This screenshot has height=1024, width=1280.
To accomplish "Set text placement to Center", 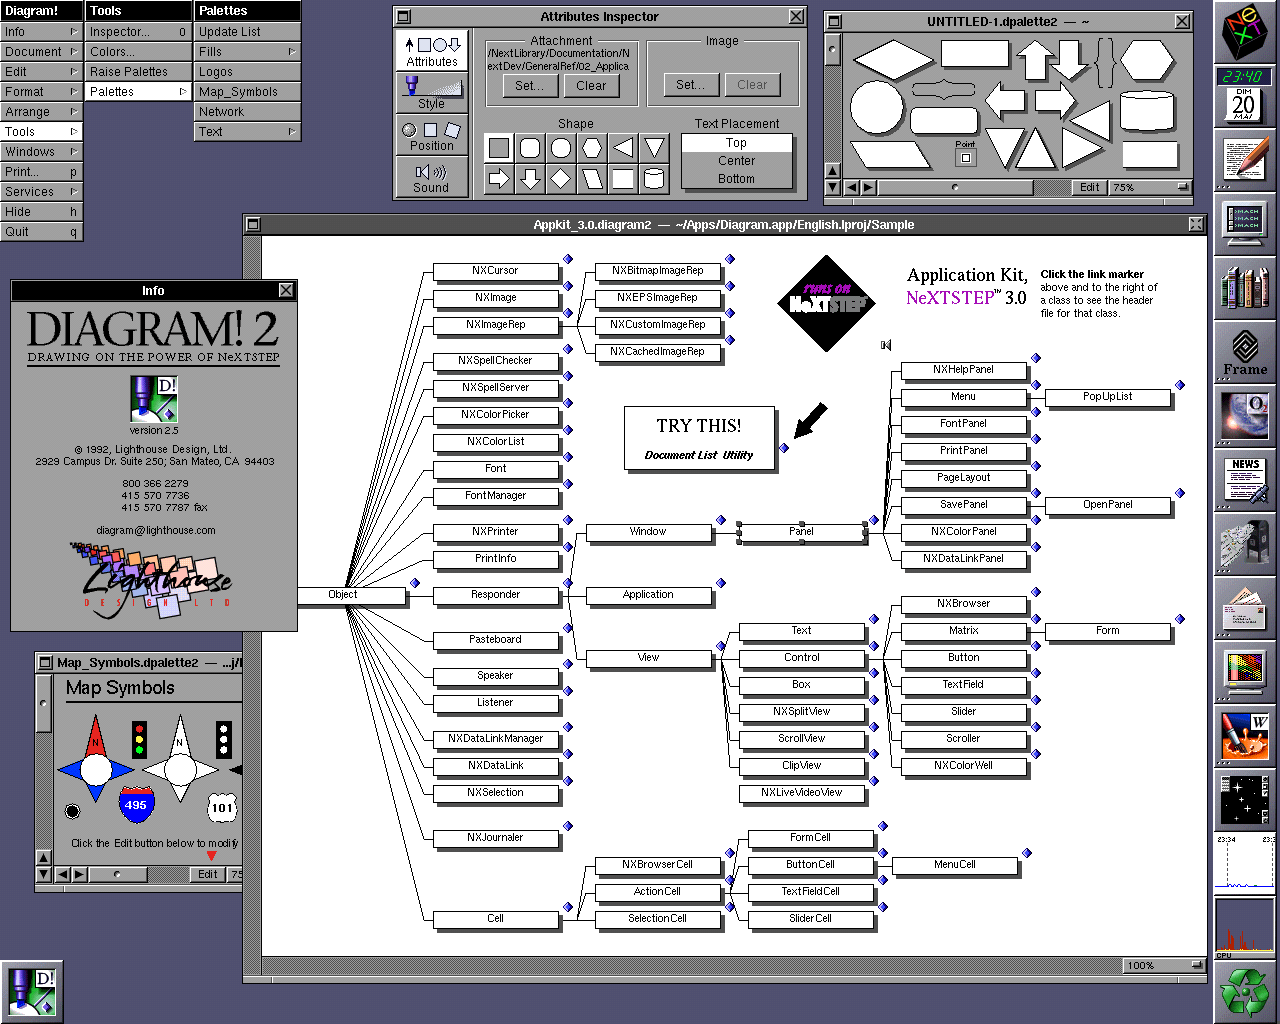I will click(x=737, y=161).
